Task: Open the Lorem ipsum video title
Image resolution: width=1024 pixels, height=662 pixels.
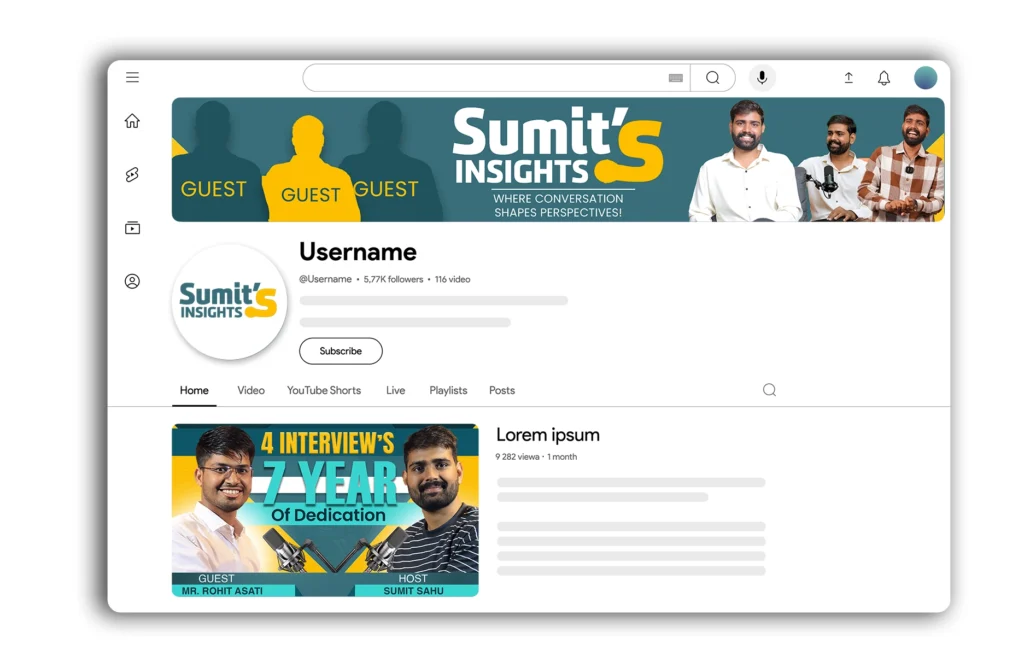Action: click(548, 435)
